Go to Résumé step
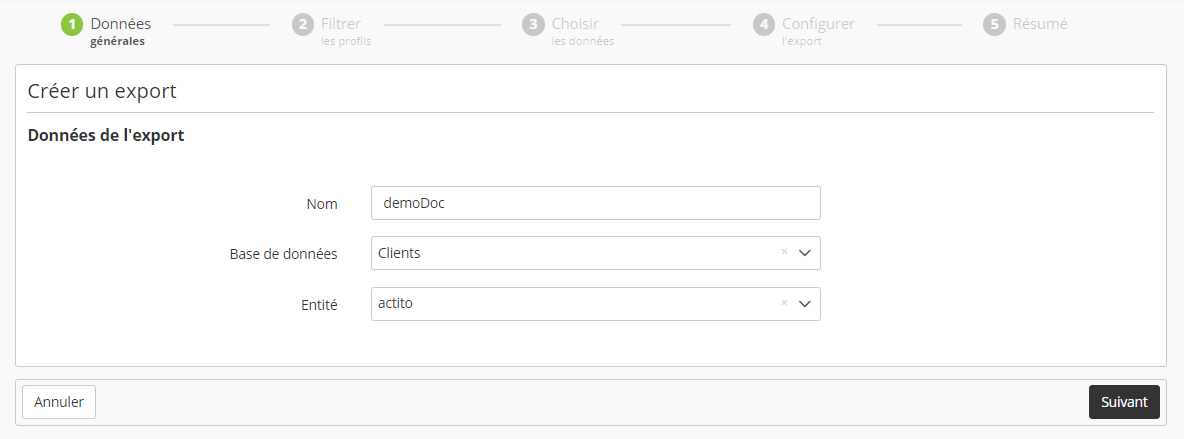Screen dimensions: 1184x439 (x=1040, y=24)
